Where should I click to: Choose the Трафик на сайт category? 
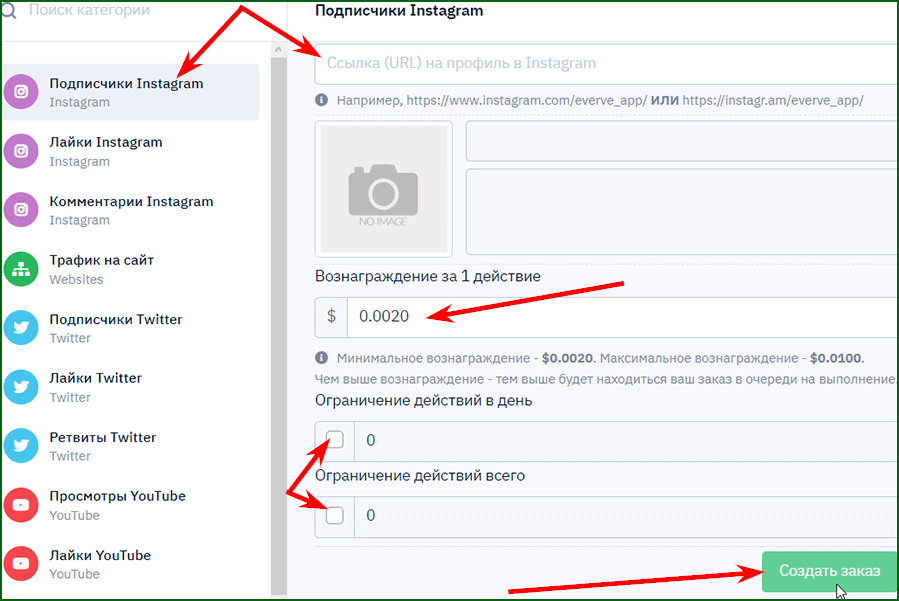(x=131, y=269)
